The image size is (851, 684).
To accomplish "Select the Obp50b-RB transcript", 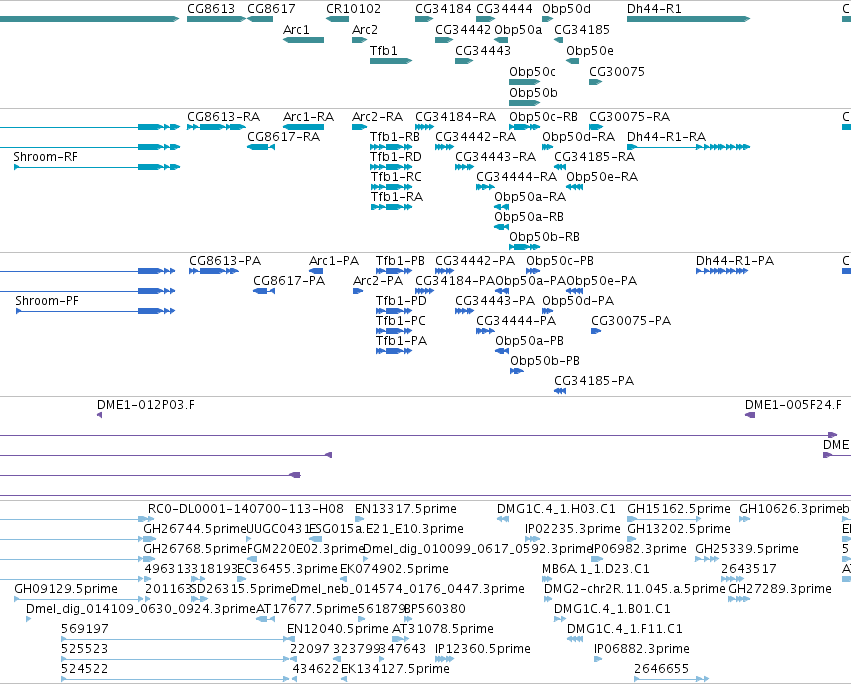I will click(524, 248).
